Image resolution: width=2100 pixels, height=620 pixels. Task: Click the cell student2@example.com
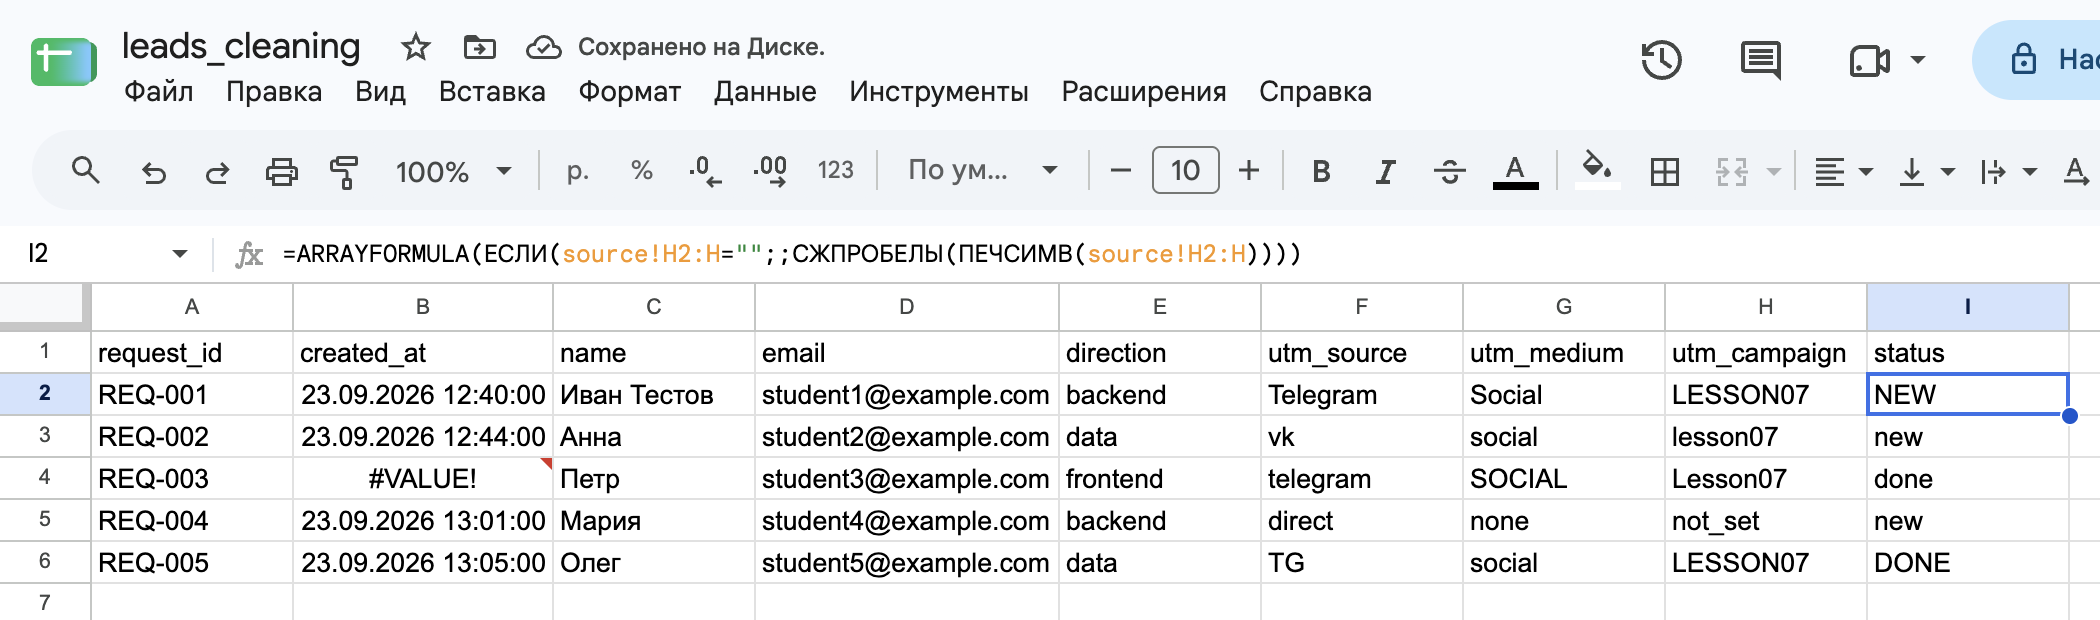907,437
